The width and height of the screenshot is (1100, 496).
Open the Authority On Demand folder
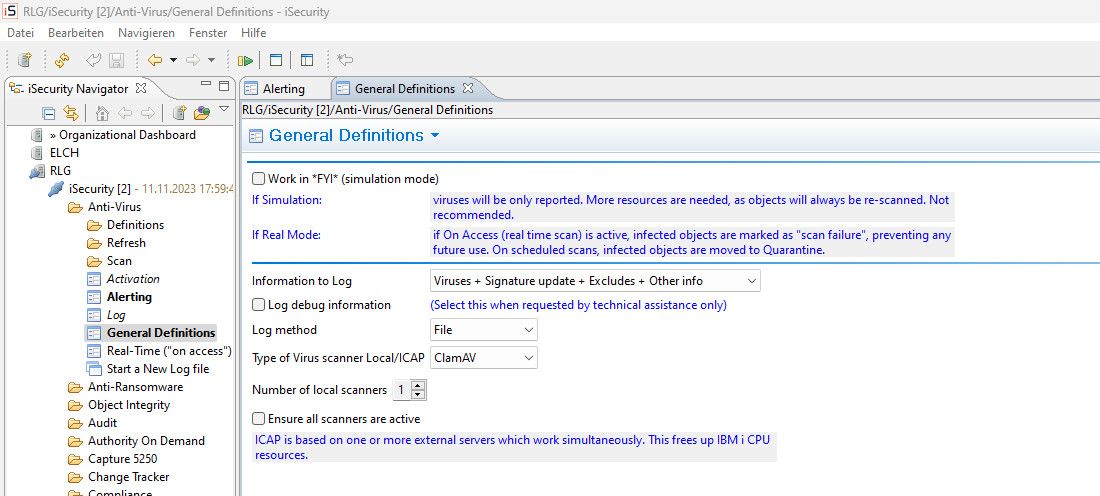click(147, 441)
